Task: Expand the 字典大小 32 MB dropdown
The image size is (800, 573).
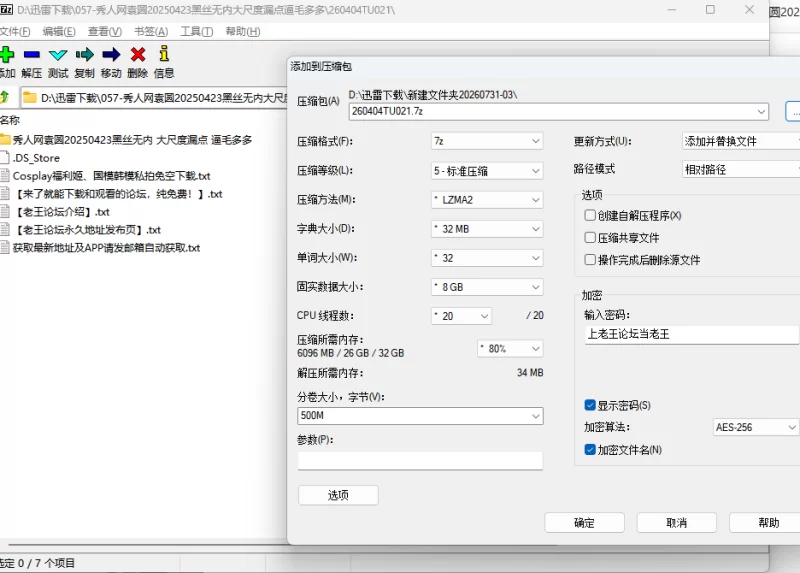Action: tap(487, 229)
